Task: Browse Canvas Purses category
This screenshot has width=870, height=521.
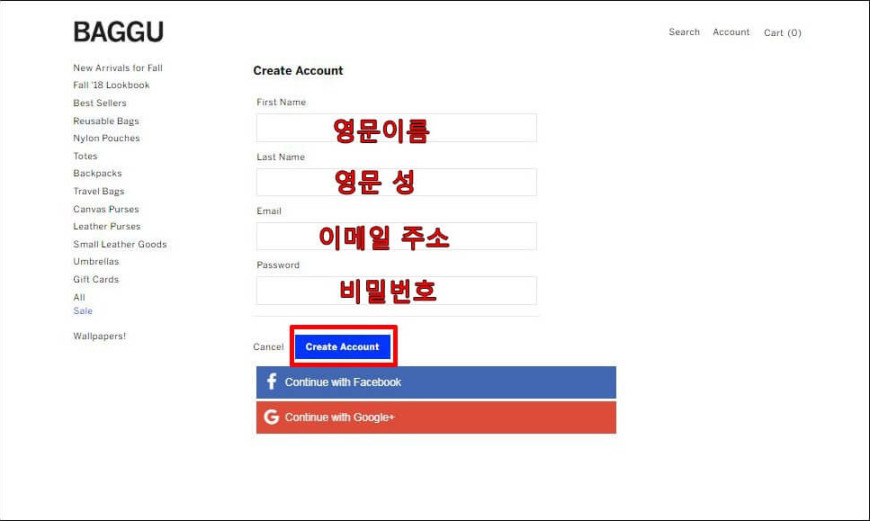Action: 105,209
